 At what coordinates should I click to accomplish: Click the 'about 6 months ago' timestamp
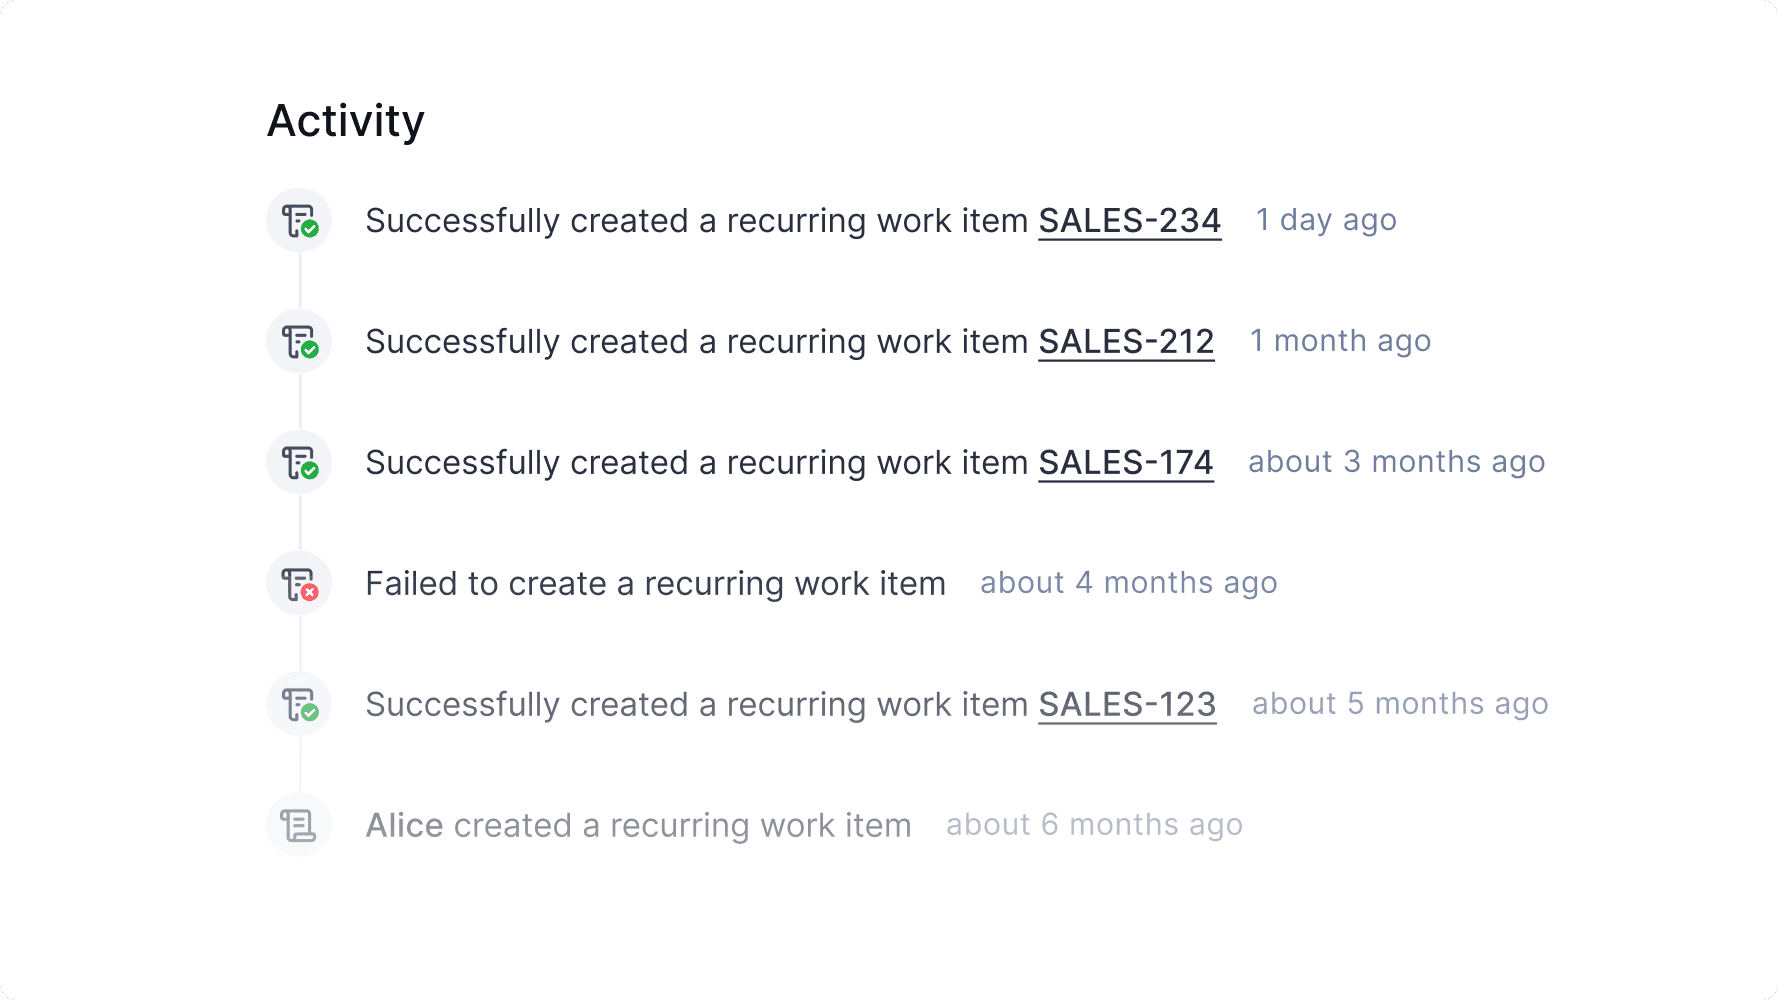[1093, 824]
